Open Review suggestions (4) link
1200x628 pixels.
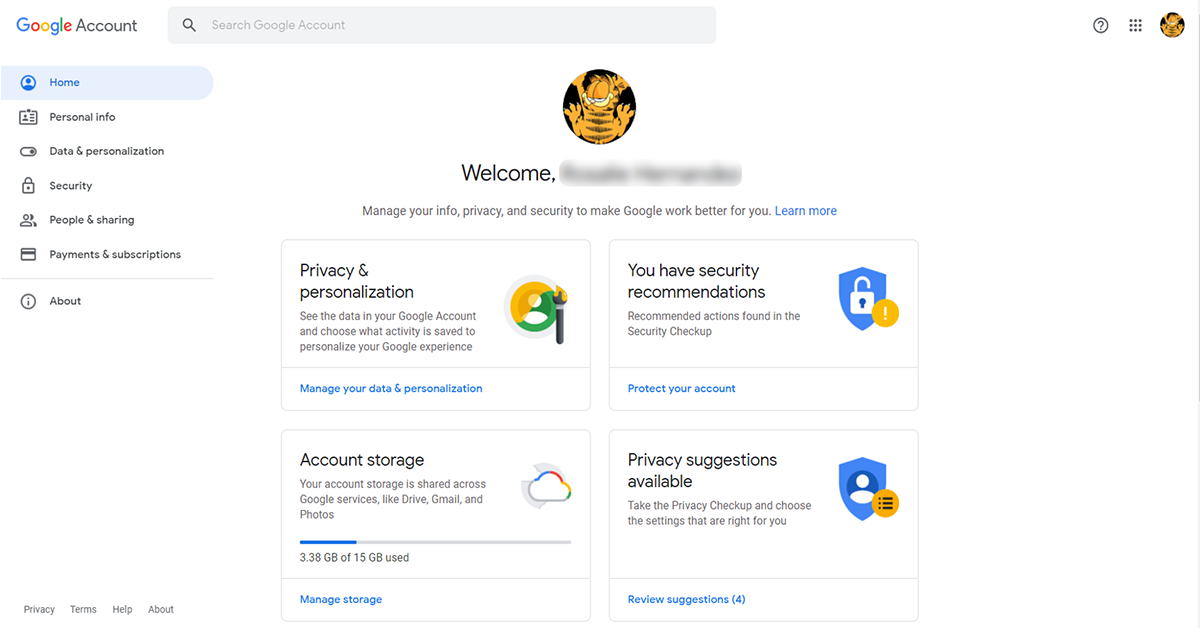[x=687, y=599]
